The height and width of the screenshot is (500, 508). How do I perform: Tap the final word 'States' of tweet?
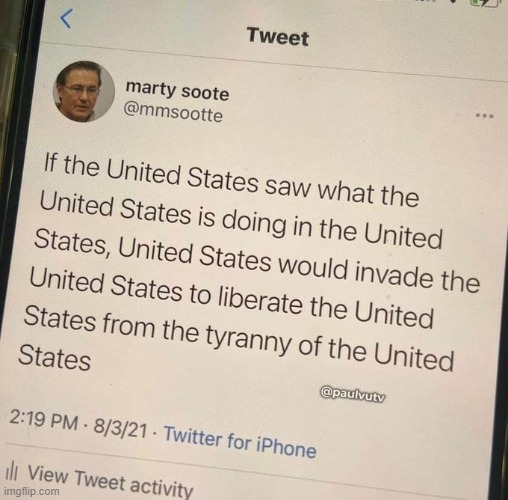tap(55, 358)
